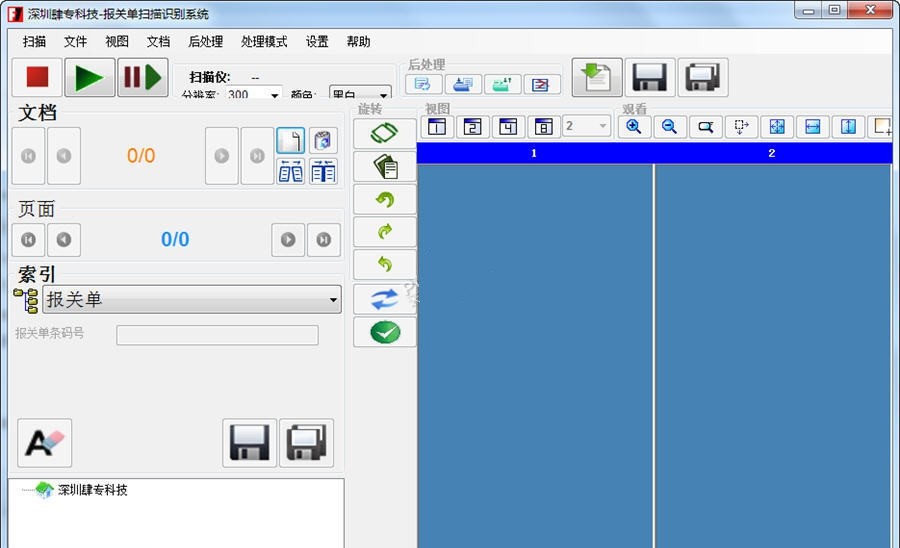Viewport: 900px width, 548px height.
Task: Switch to single-page view layout
Action: coord(437,126)
